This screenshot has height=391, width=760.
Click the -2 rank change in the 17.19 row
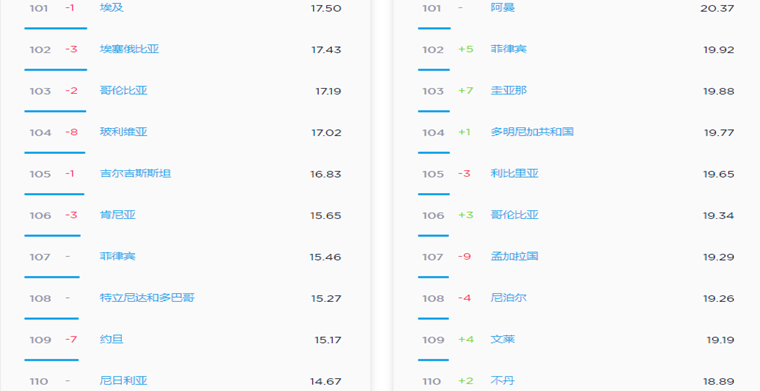tap(71, 91)
